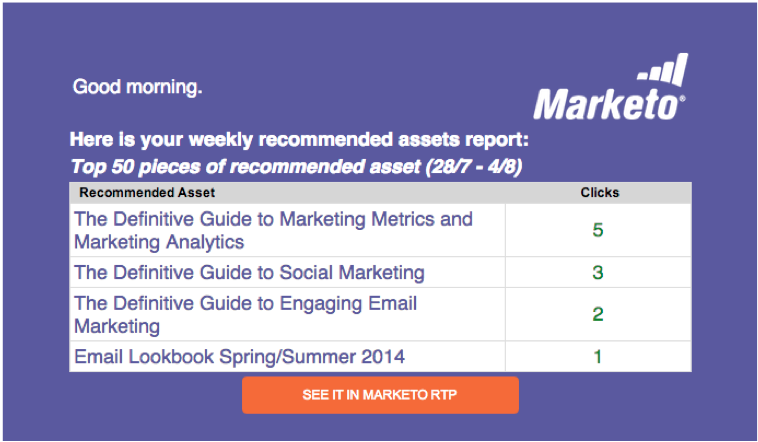
Task: Click the Marketo wordmark logo
Action: (609, 104)
